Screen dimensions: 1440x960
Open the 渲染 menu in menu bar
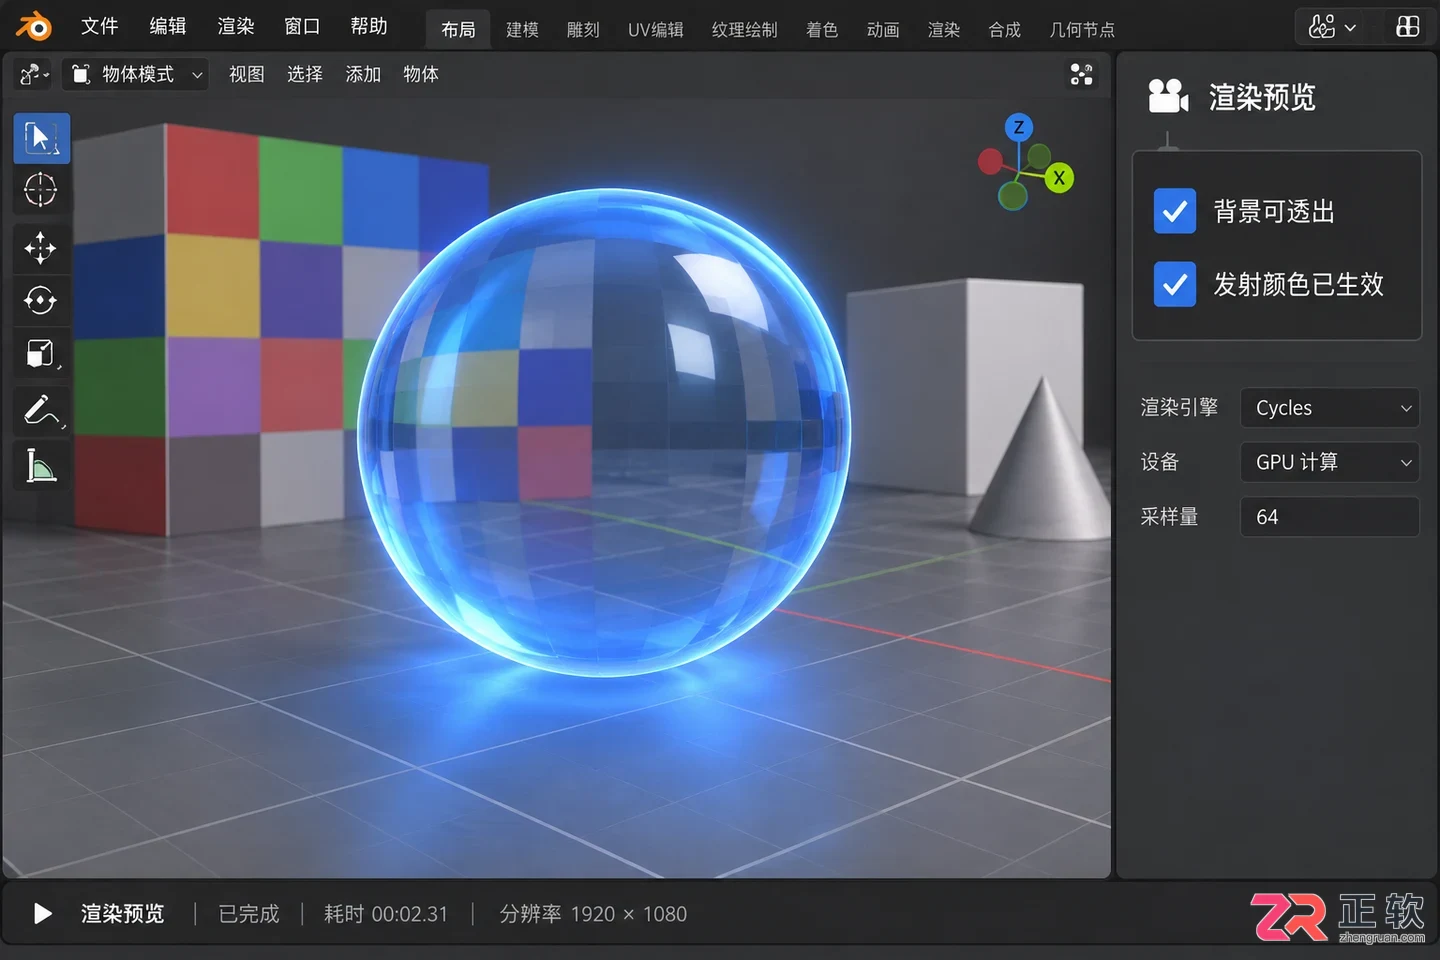(235, 26)
